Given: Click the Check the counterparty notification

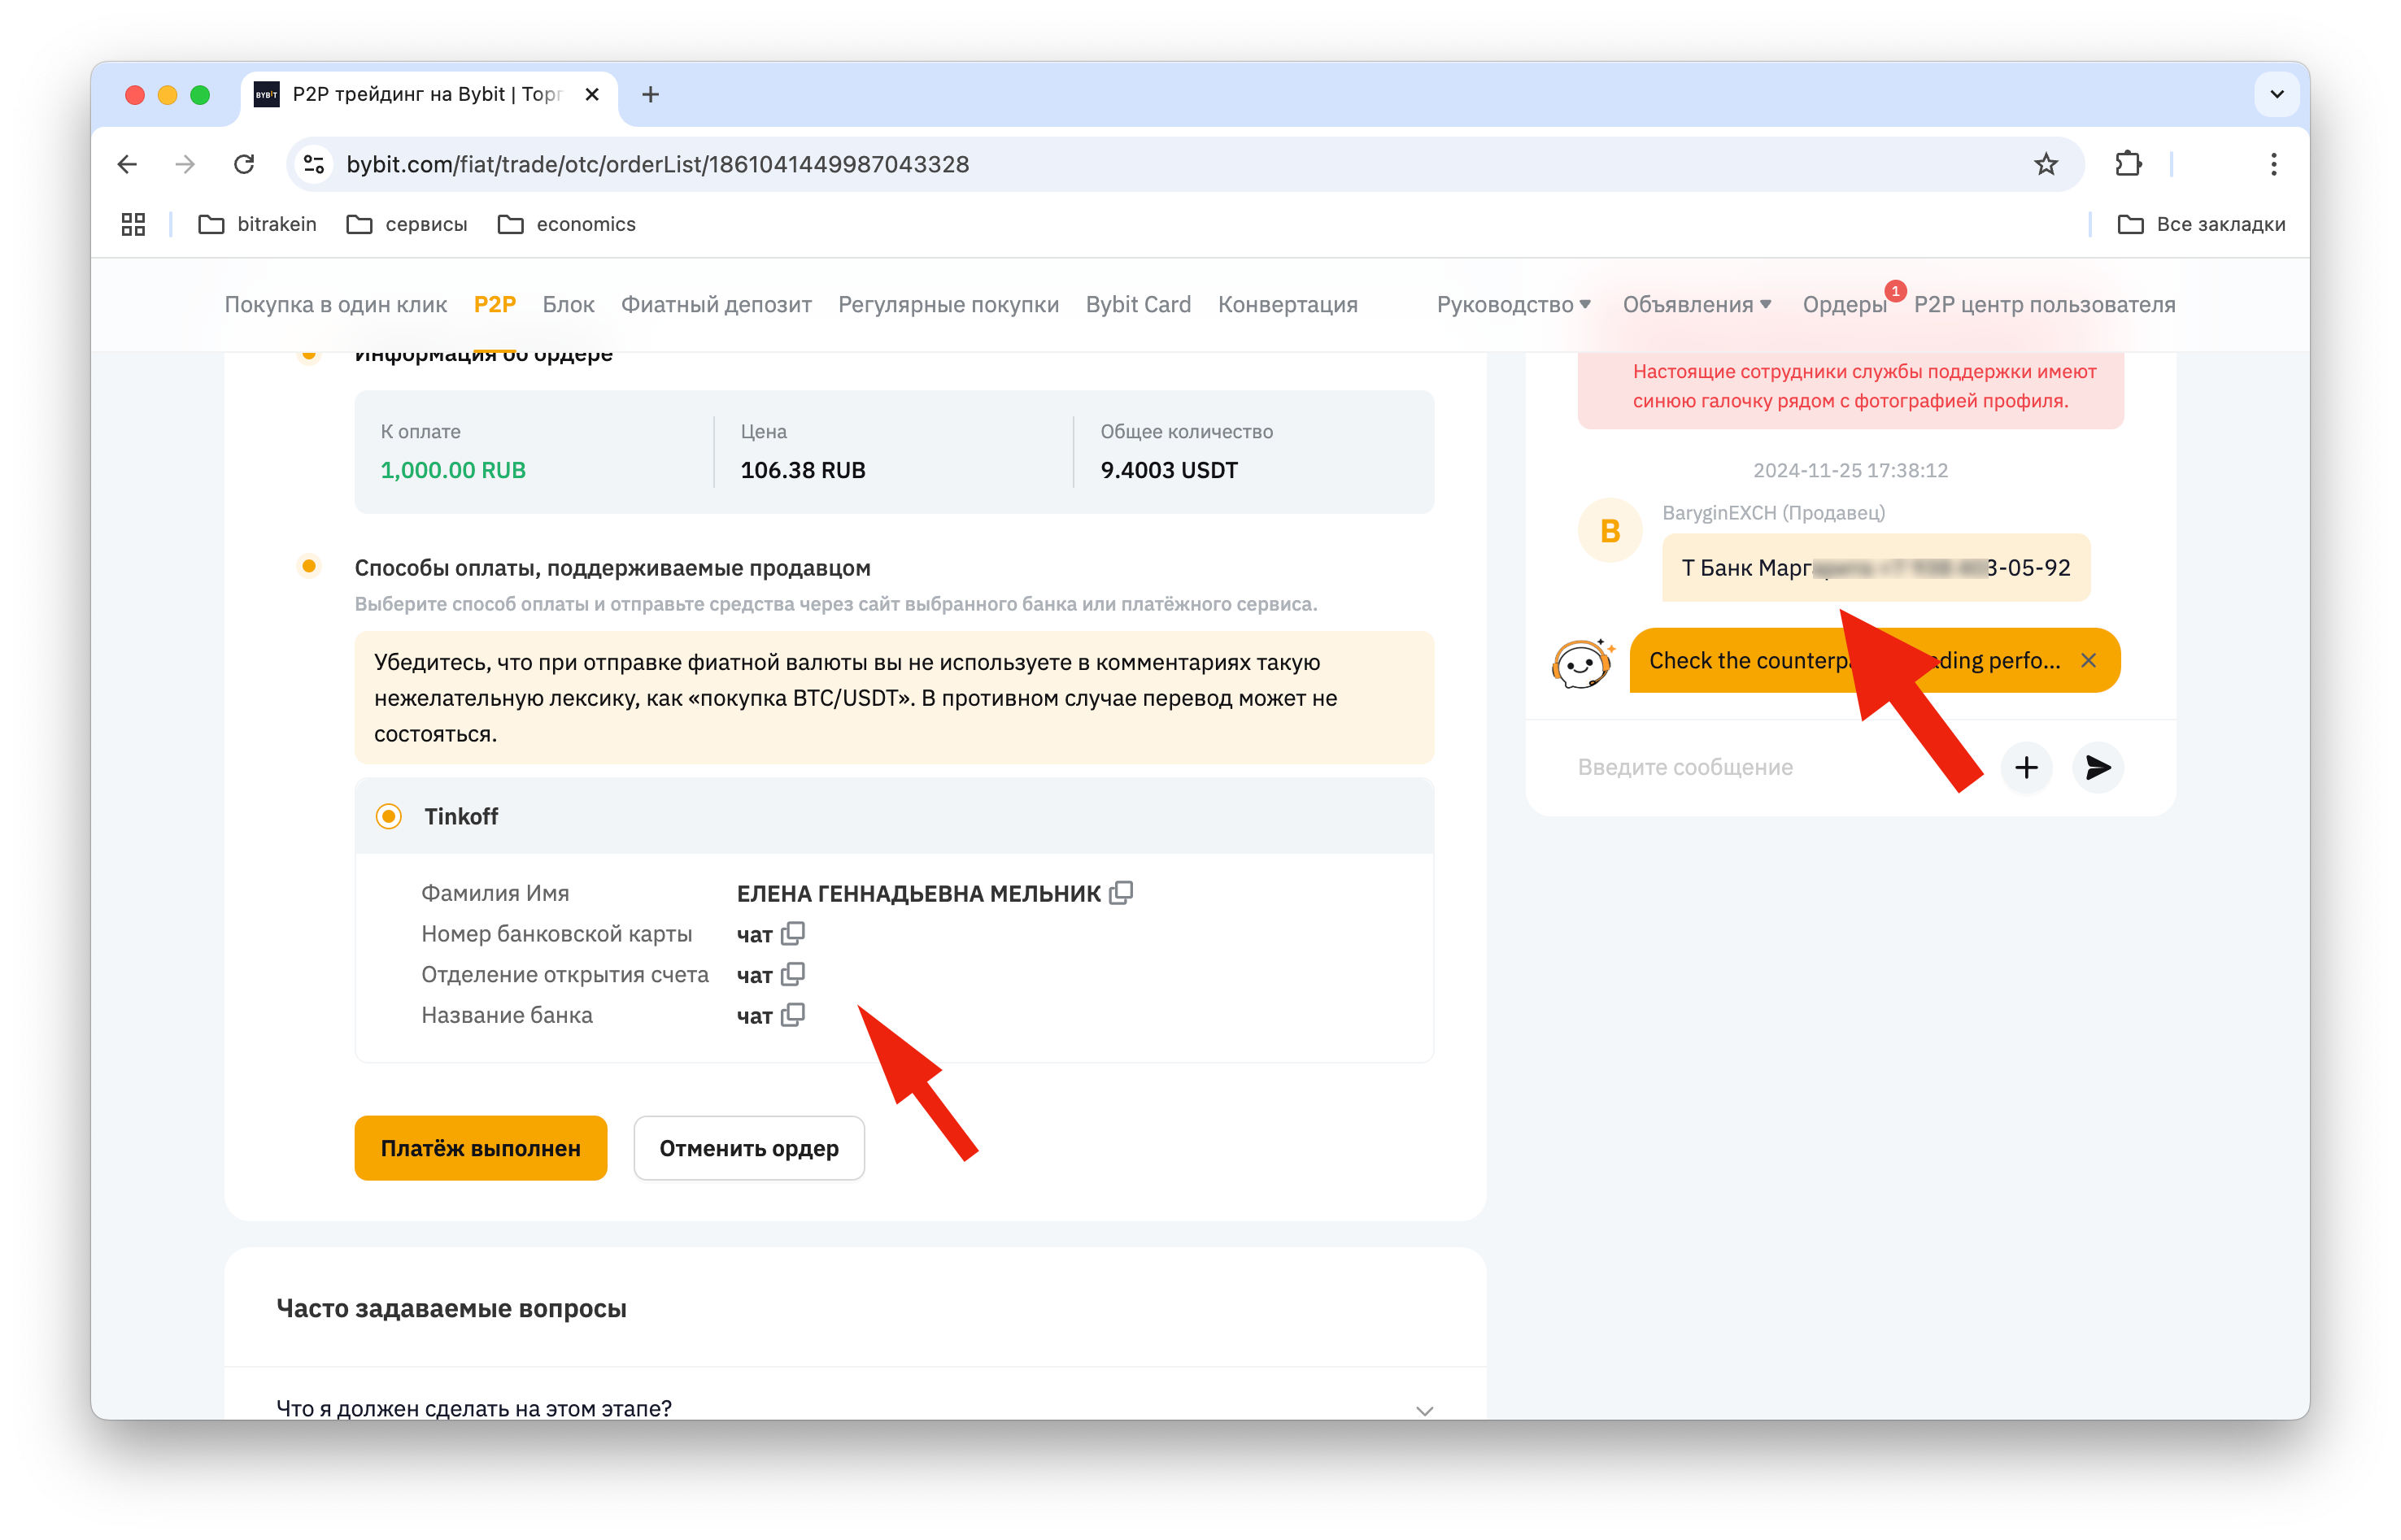Looking at the screenshot, I should click(x=1874, y=660).
